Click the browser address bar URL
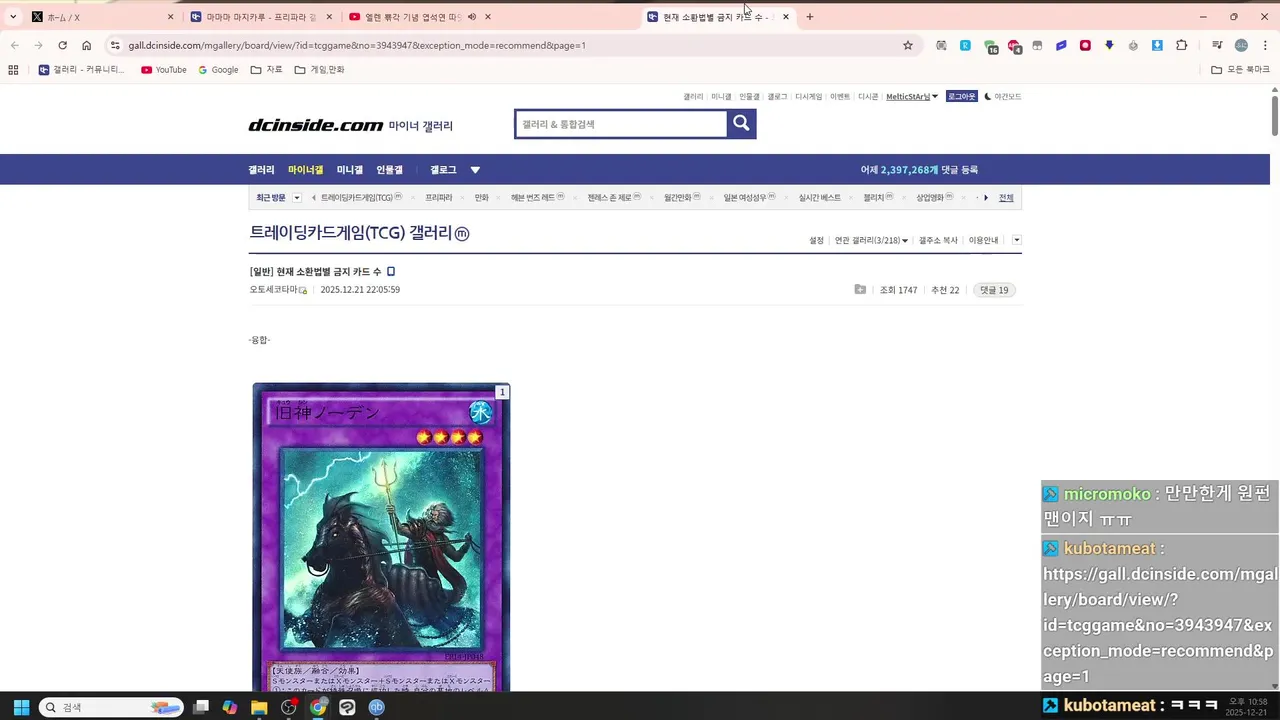1280x720 pixels. [x=357, y=45]
